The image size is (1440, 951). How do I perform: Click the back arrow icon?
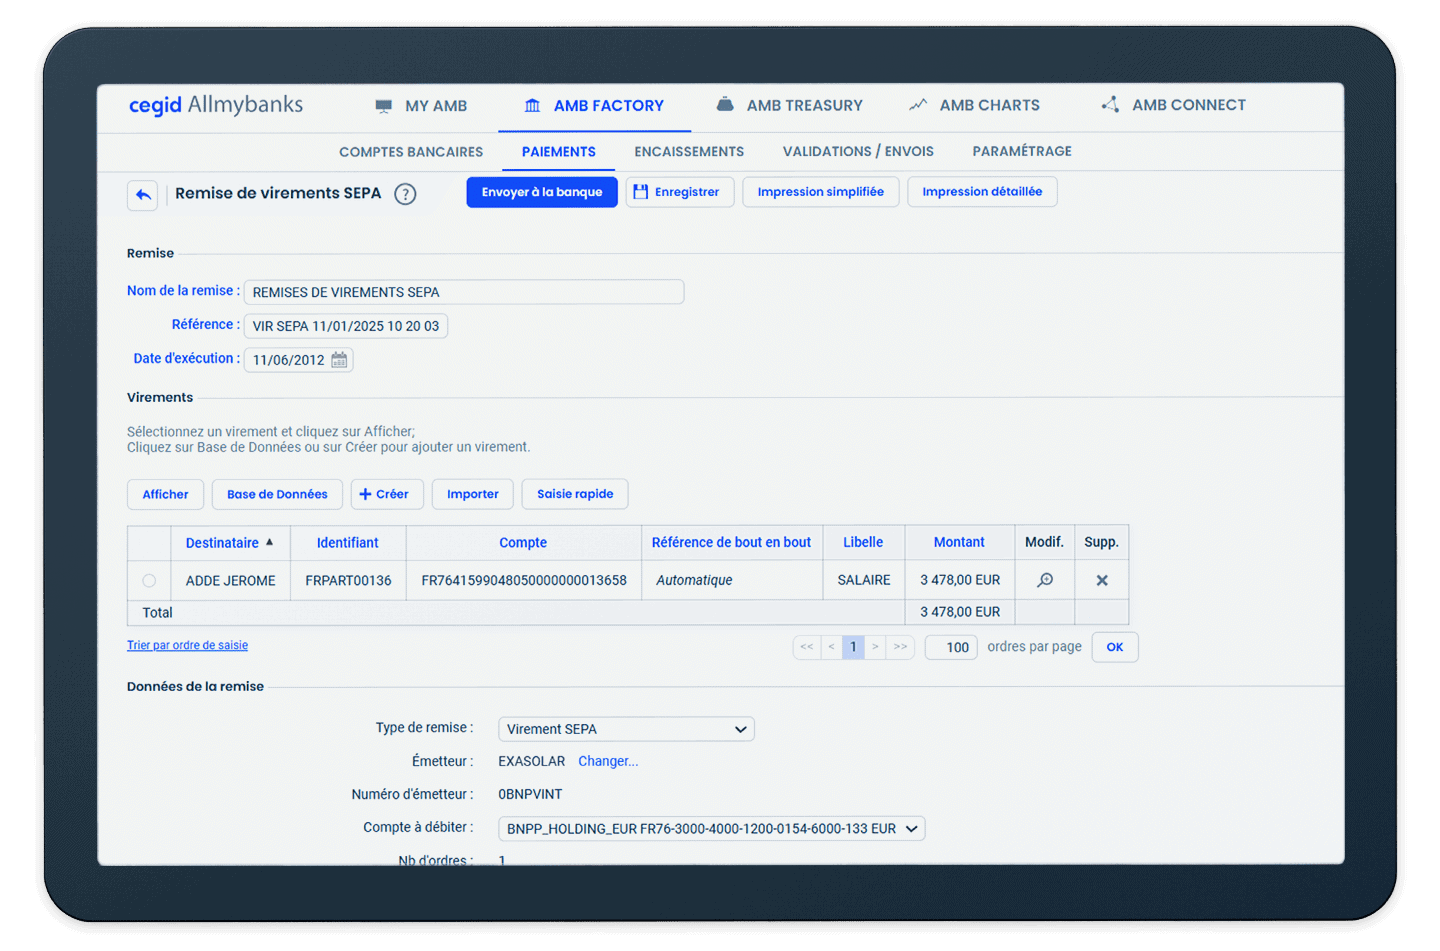tap(143, 195)
